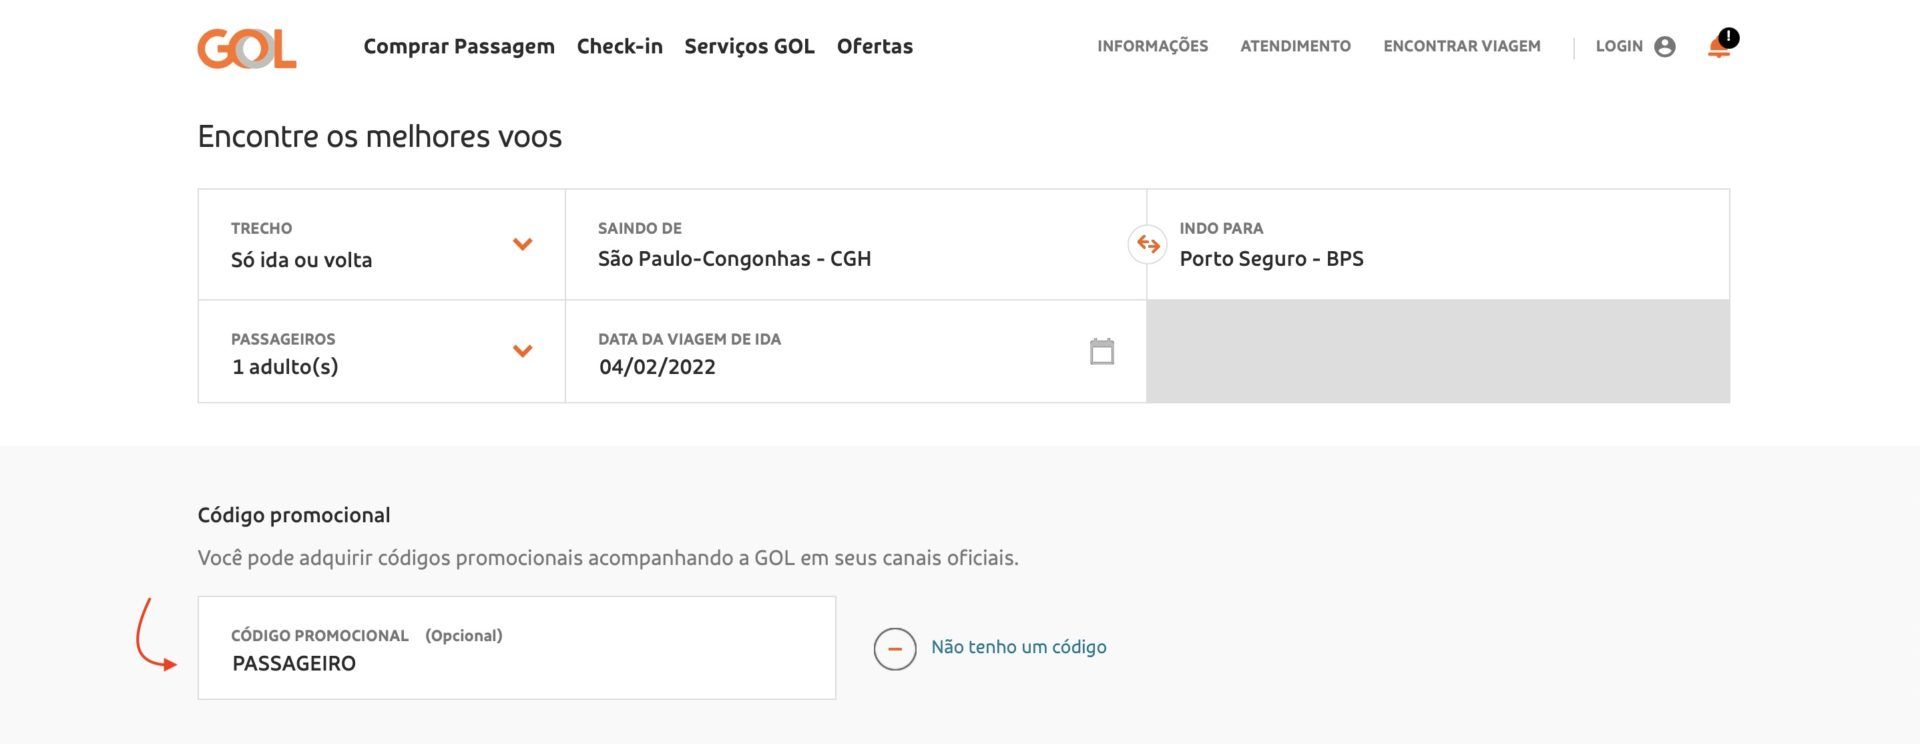Swap origin and destination airports
This screenshot has height=744, width=1920.
click(1148, 244)
